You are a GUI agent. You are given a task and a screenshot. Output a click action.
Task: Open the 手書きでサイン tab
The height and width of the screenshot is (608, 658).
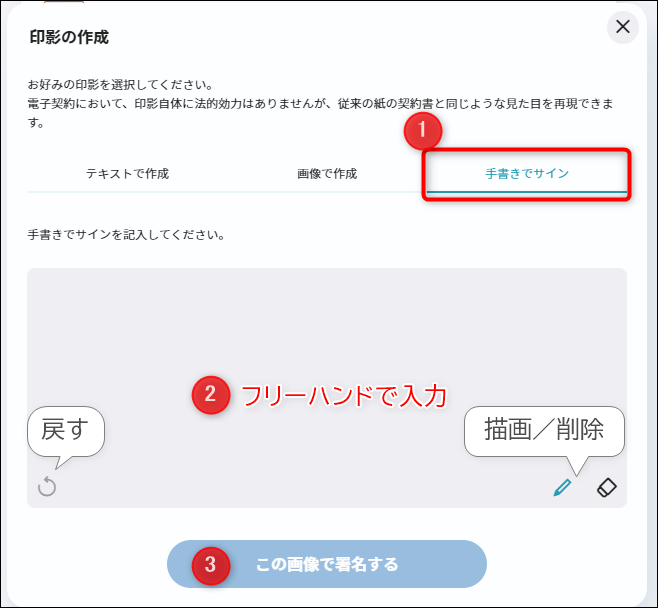[x=527, y=173]
